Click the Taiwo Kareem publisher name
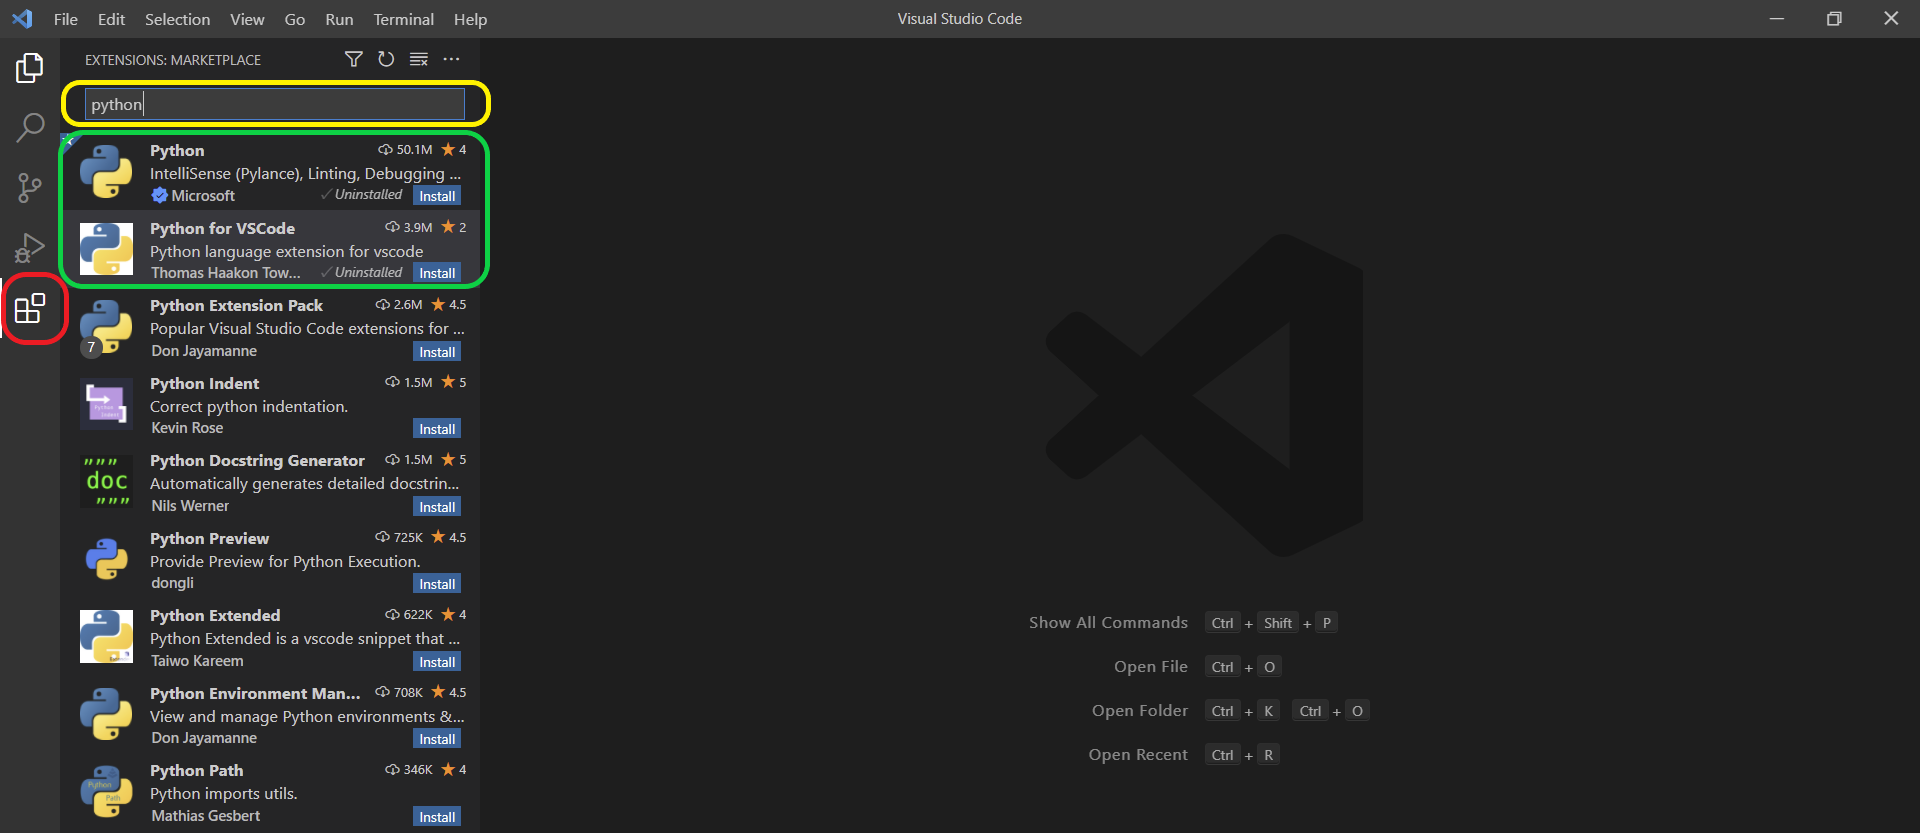 click(197, 661)
